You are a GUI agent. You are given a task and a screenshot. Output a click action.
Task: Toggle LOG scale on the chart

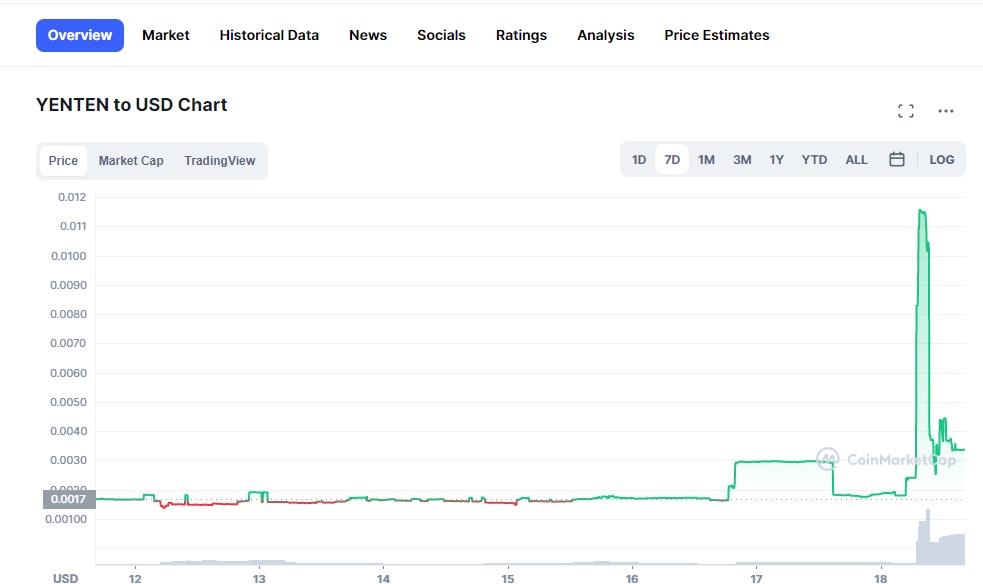pos(941,160)
